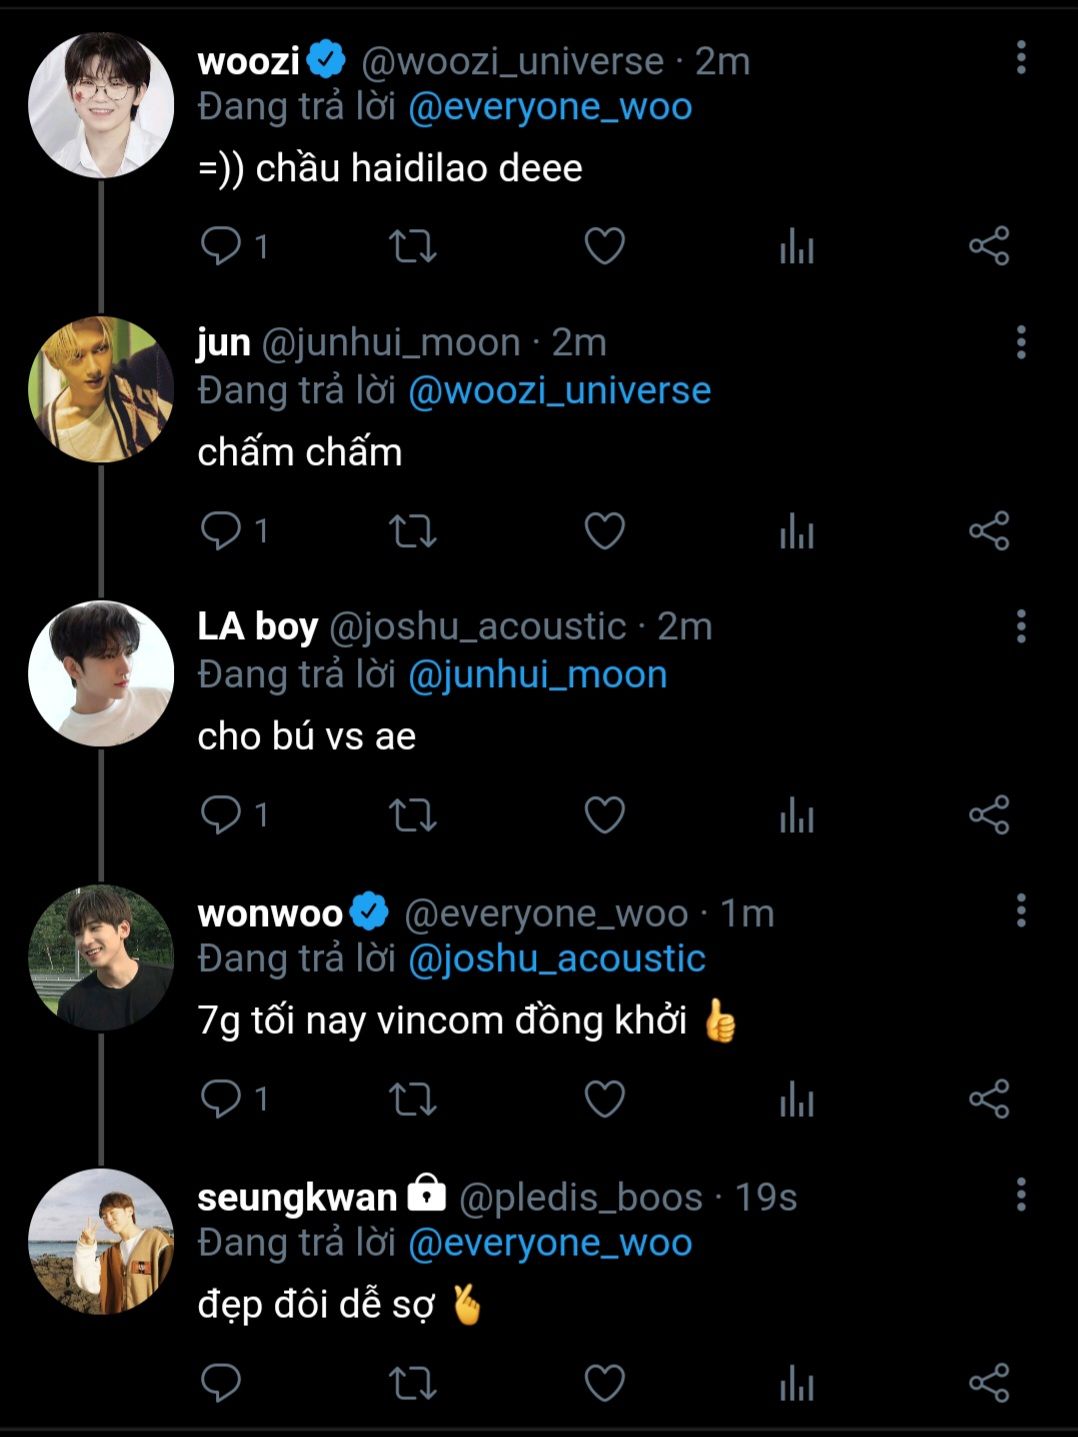Retweet woozi's tweet
Image resolution: width=1078 pixels, height=1437 pixels.
tap(412, 246)
